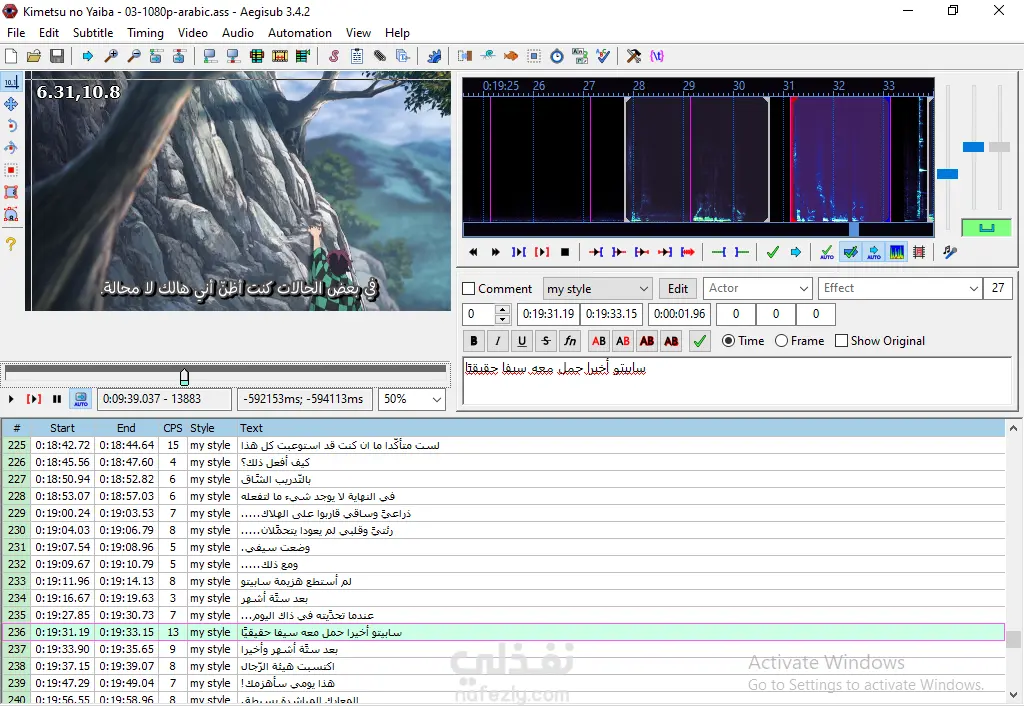Screen dimensions: 1024x706
Task: Select the Frame radio button
Action: pyautogui.click(x=781, y=341)
